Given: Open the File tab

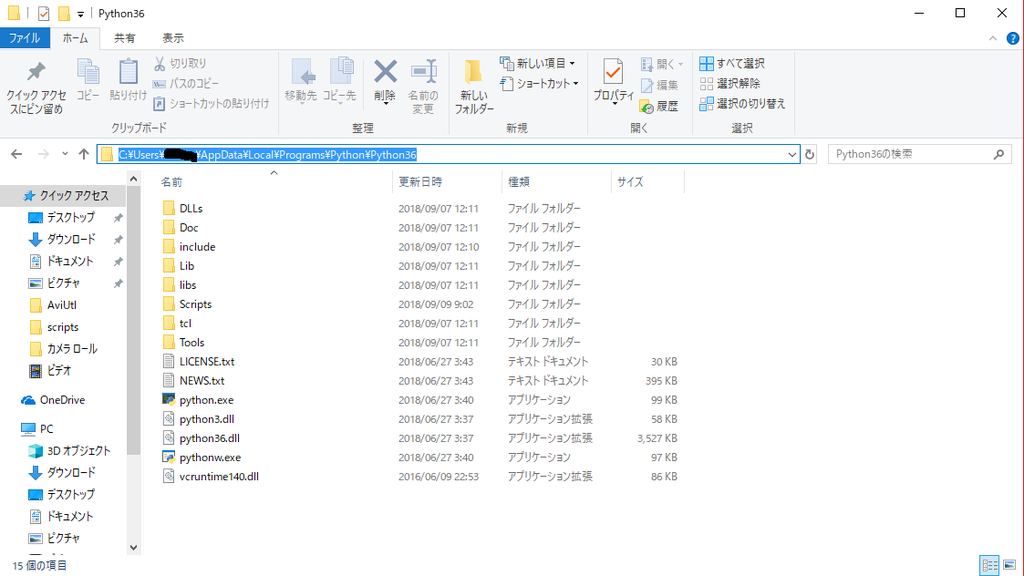Looking at the screenshot, I should click(x=24, y=38).
